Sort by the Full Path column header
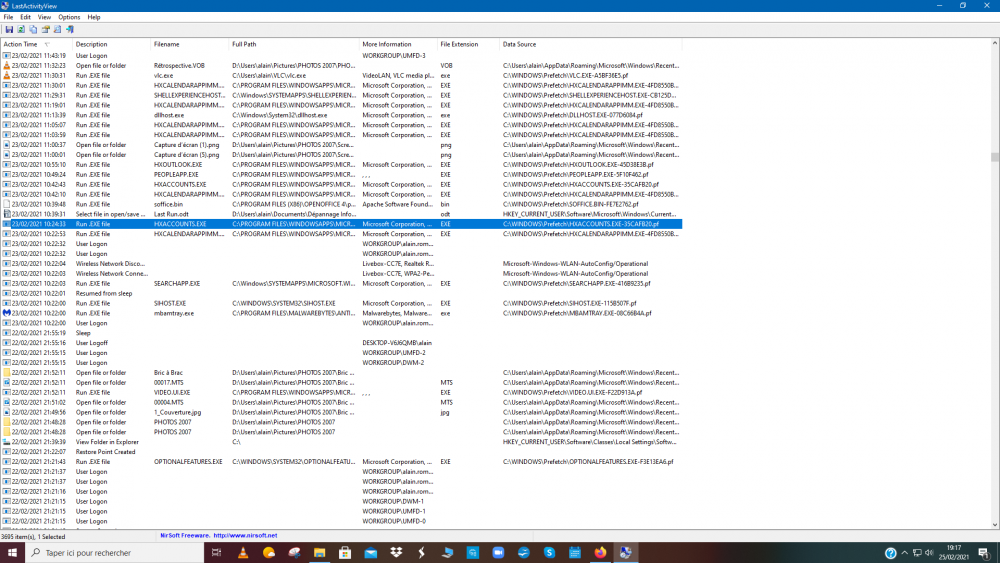 tap(294, 45)
